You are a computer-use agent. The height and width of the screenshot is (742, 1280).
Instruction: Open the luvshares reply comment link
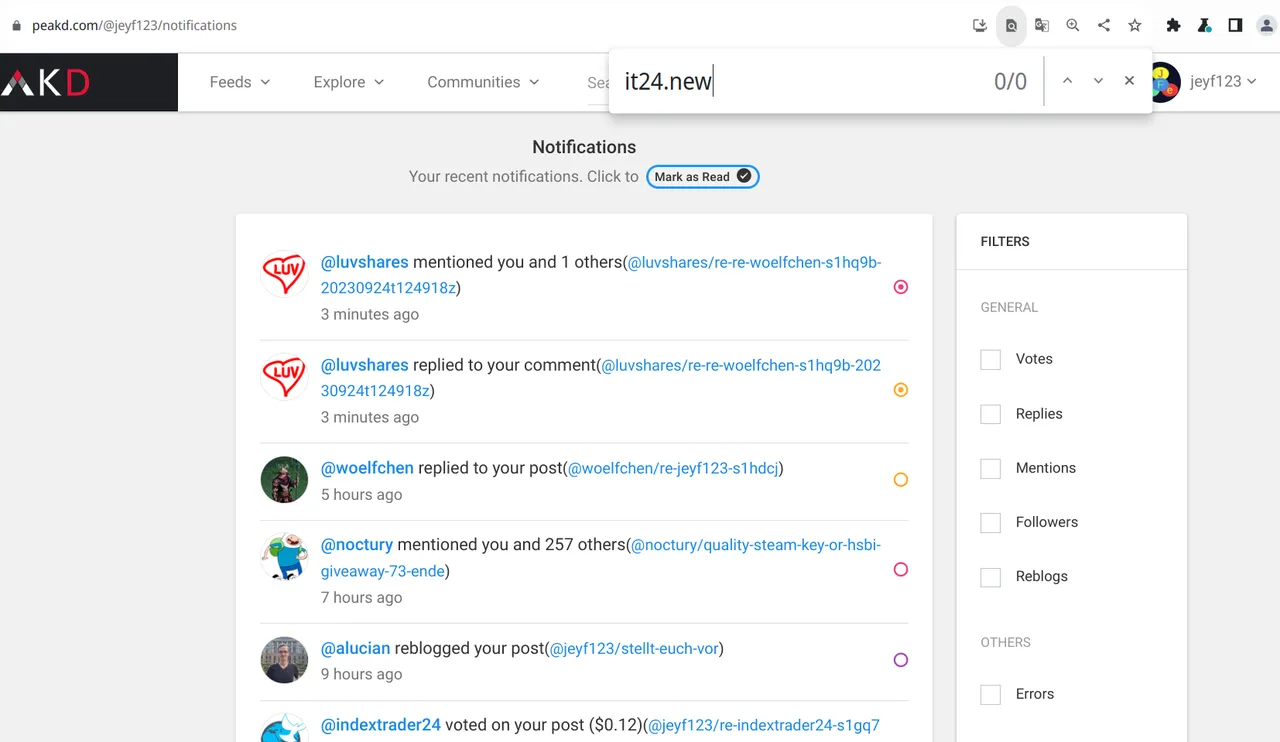coord(601,378)
